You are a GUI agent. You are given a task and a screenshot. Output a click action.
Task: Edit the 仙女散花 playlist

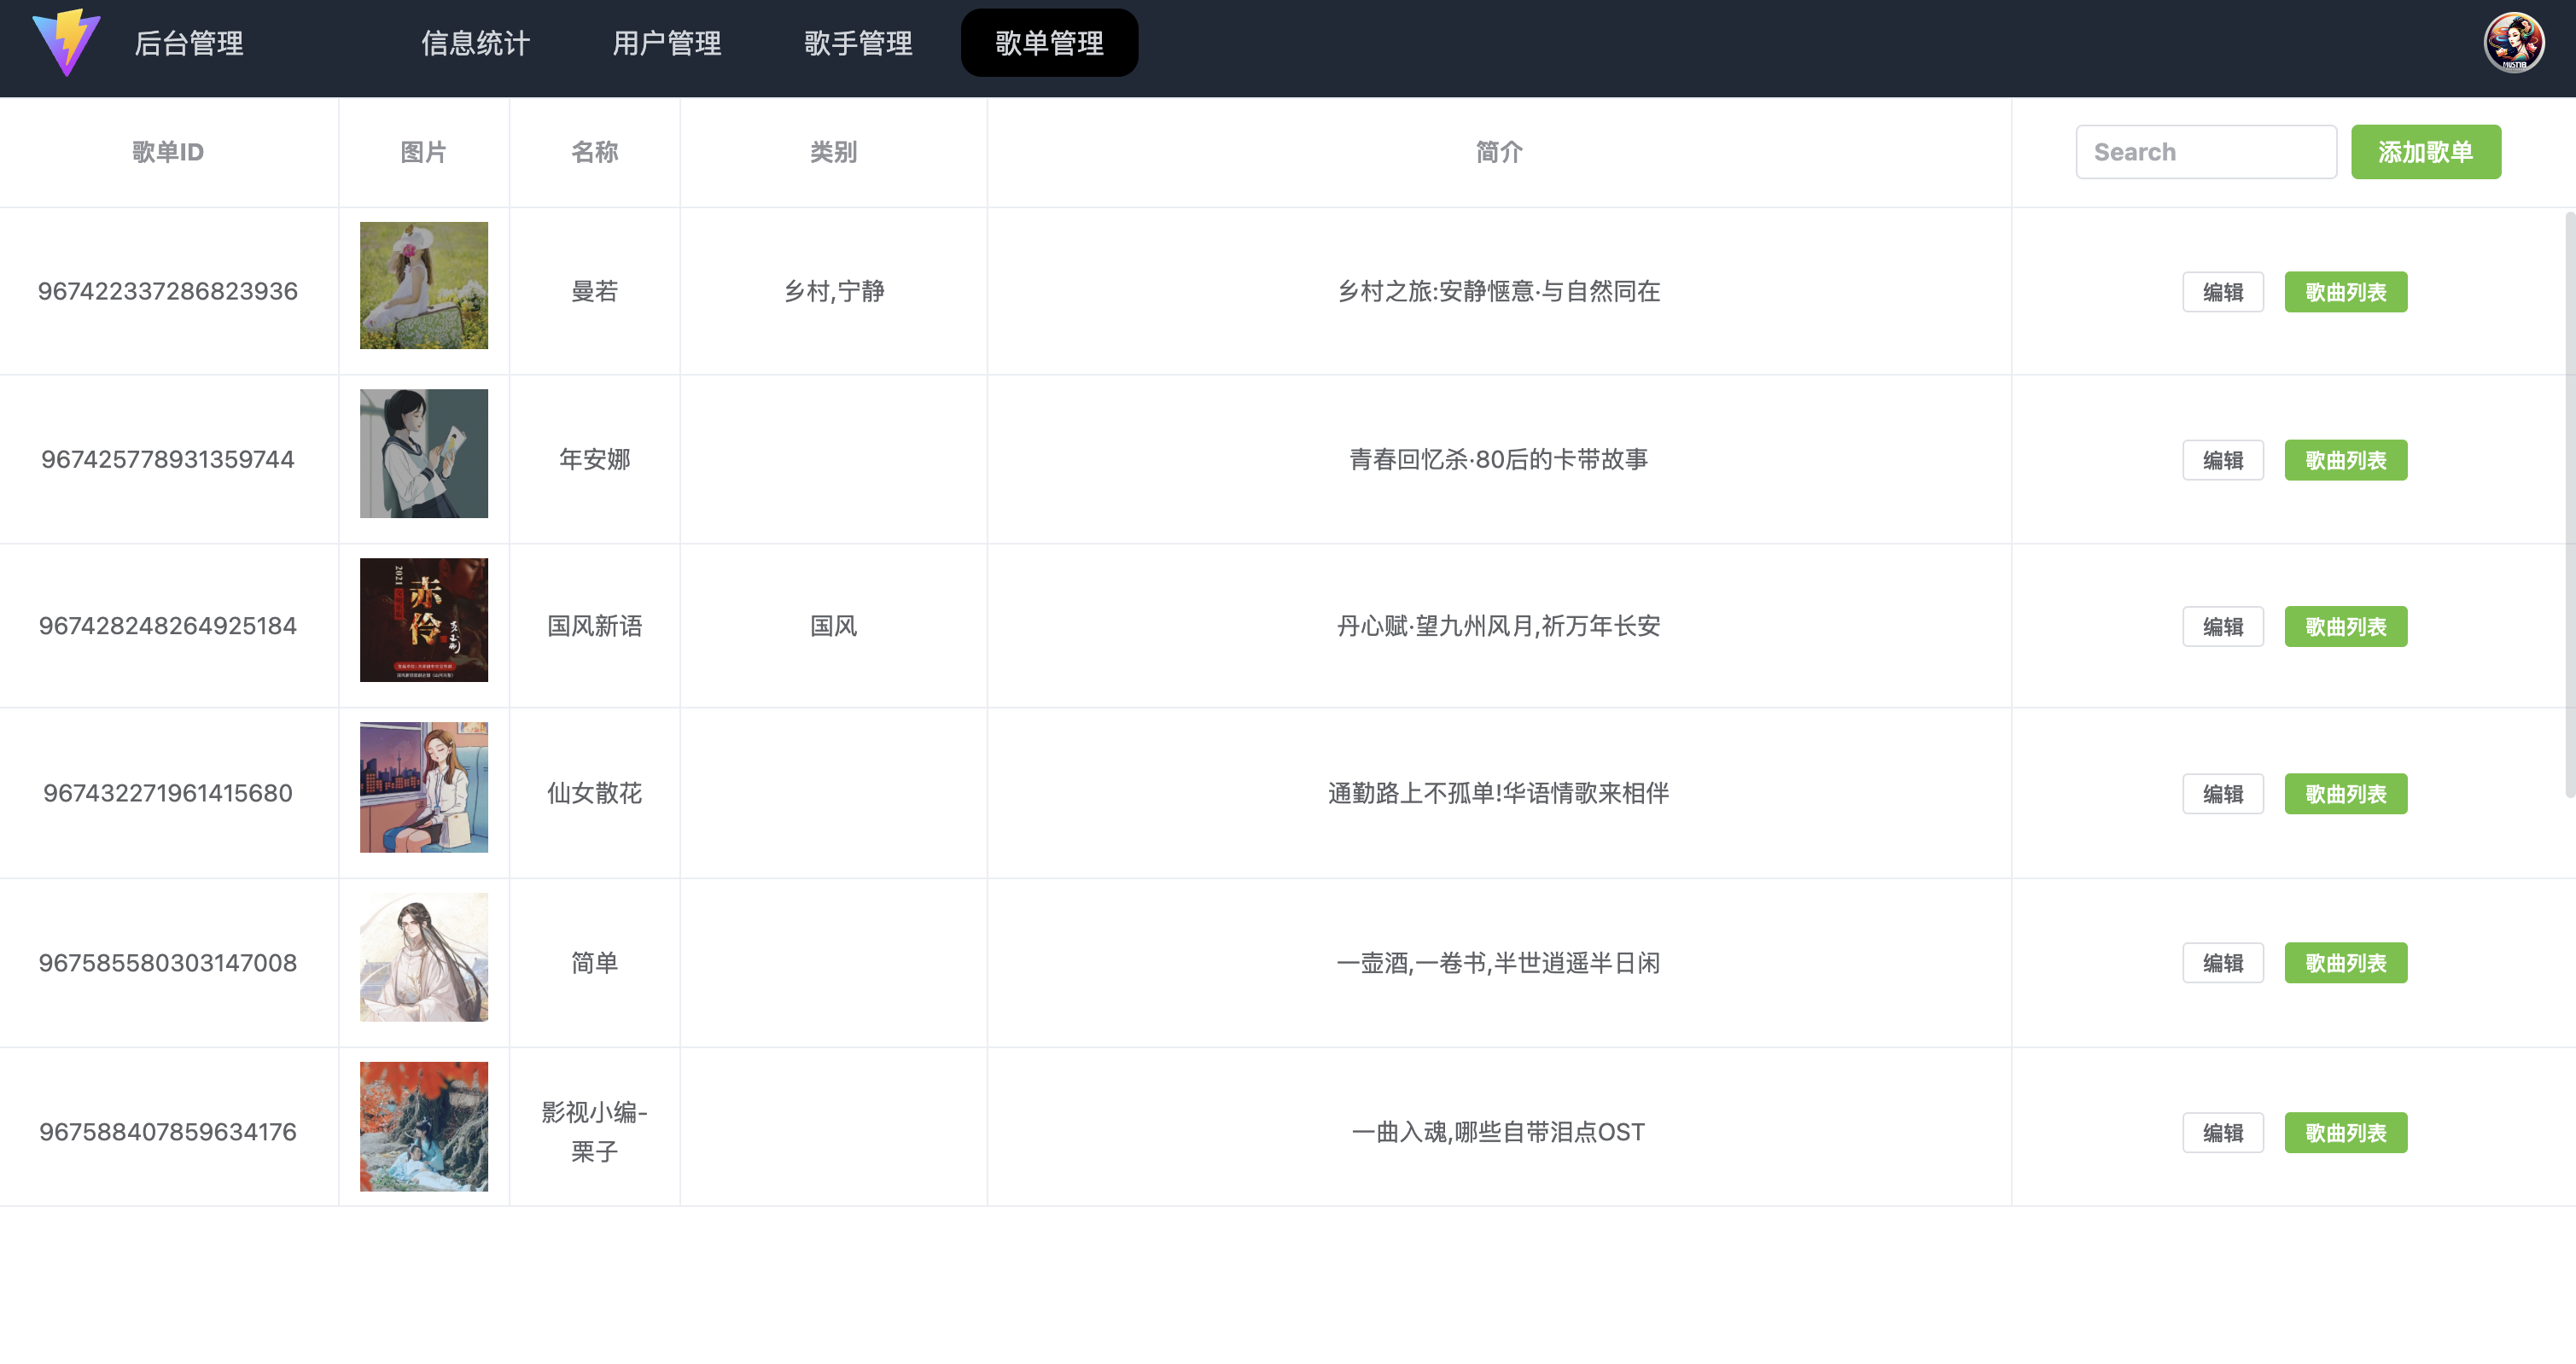click(x=2223, y=793)
